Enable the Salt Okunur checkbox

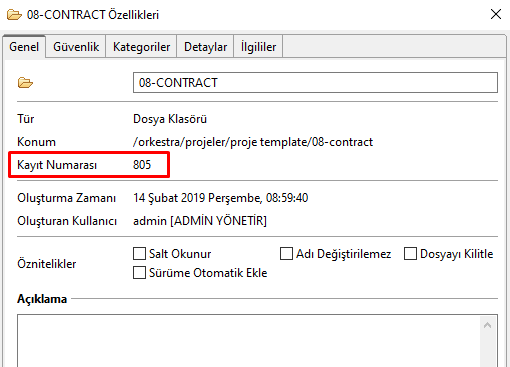139,254
